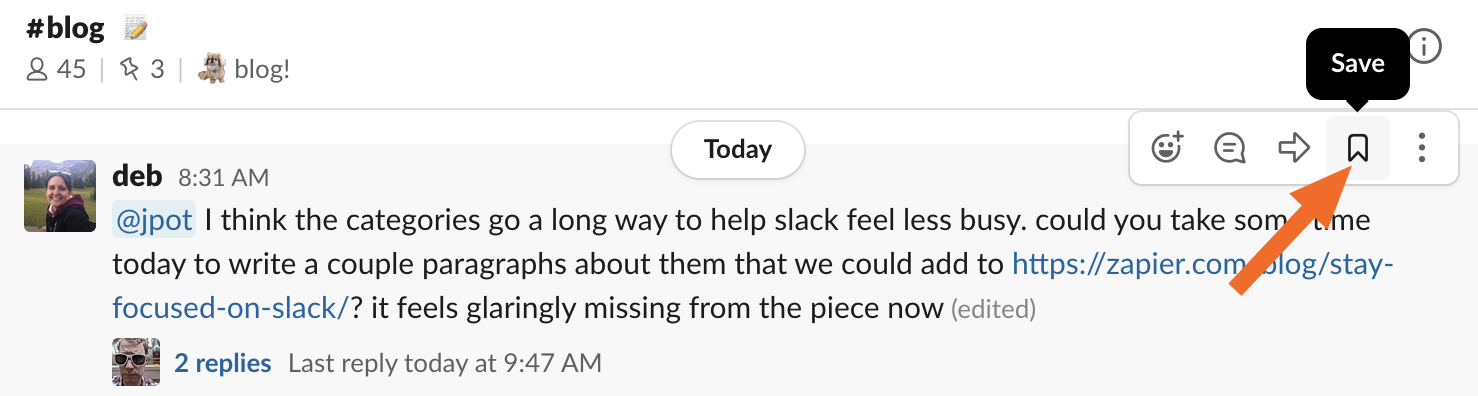
Task: View the 45 channel members
Action: pyautogui.click(x=56, y=70)
